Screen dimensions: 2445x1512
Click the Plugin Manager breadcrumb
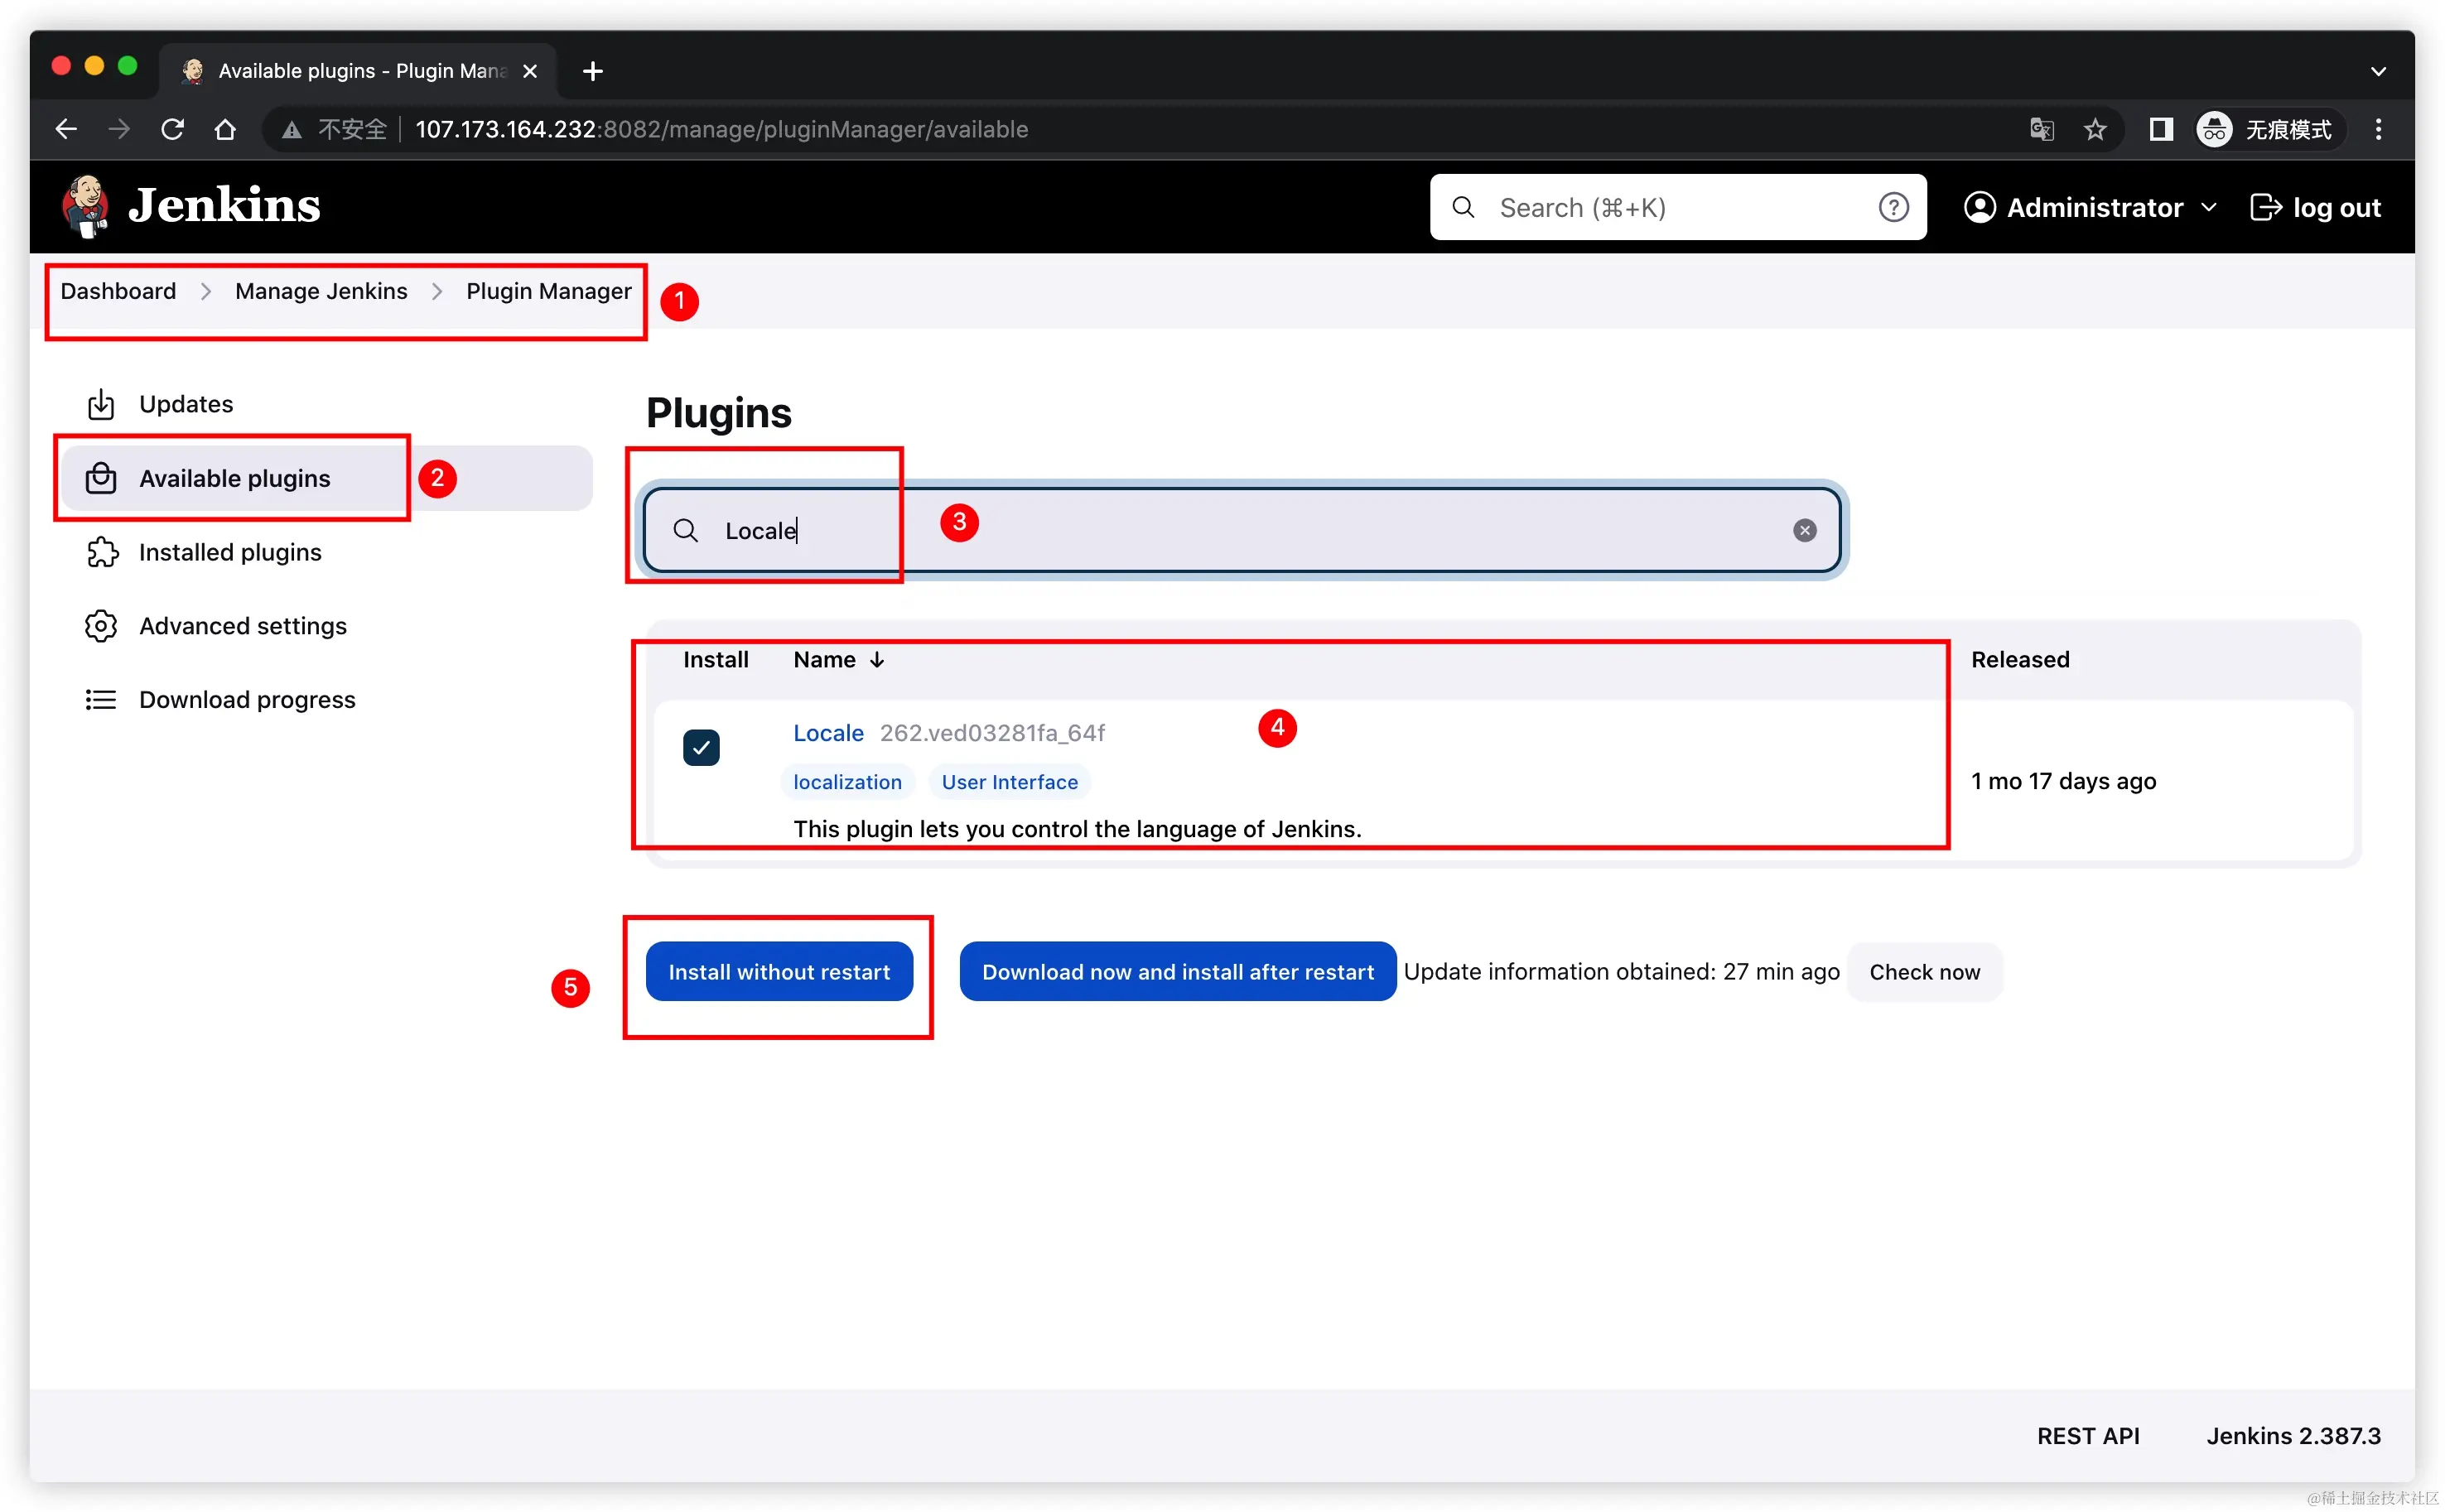point(549,291)
